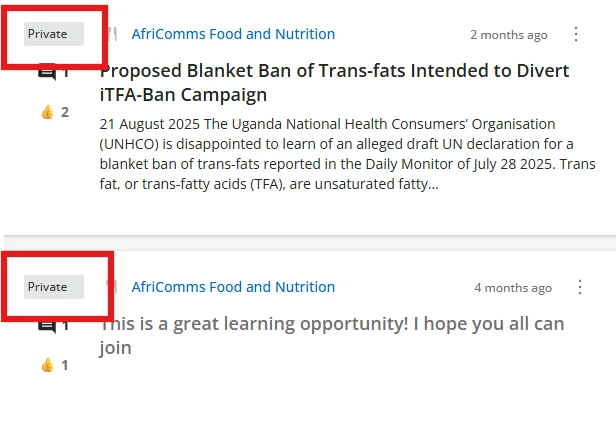Click the UNHCO post excerpt text
This screenshot has width=616, height=442.
340,154
